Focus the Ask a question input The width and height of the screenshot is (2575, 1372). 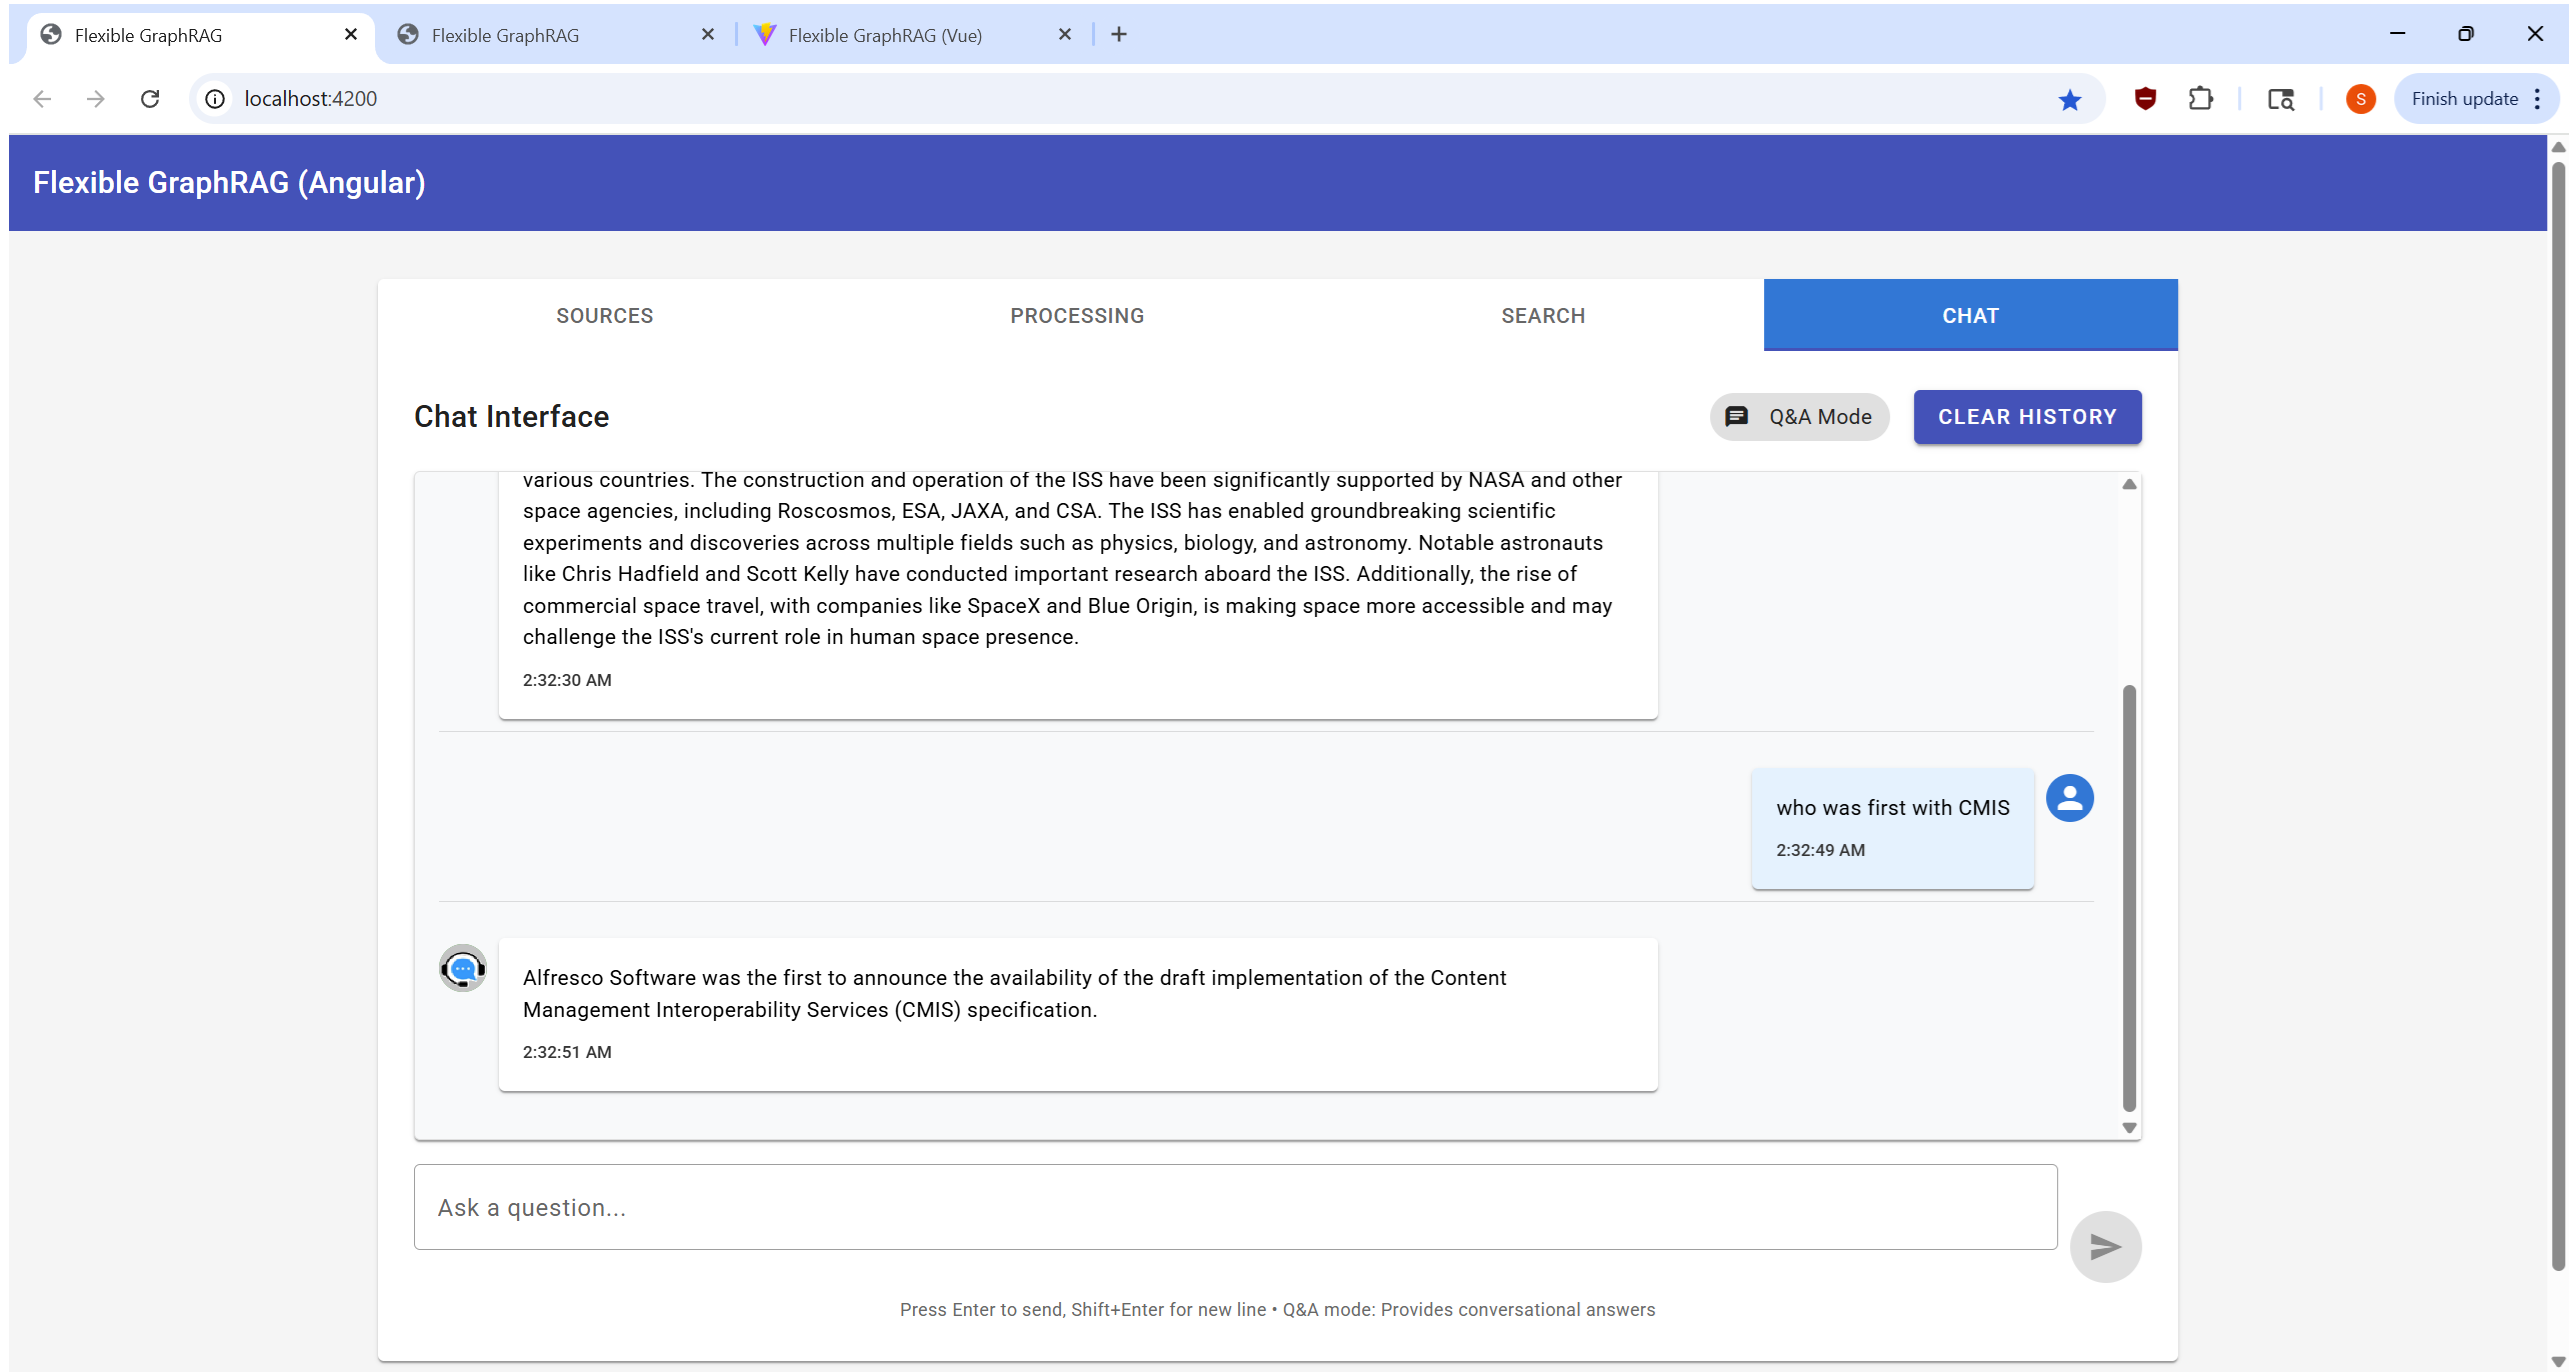(1234, 1207)
